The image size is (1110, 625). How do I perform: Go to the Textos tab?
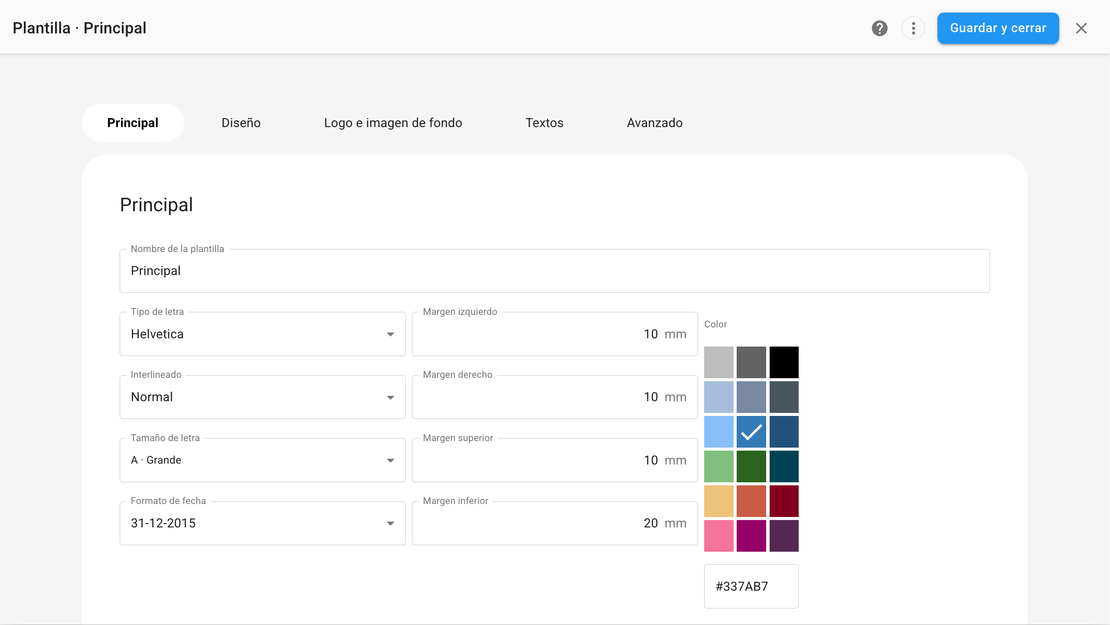coord(544,123)
